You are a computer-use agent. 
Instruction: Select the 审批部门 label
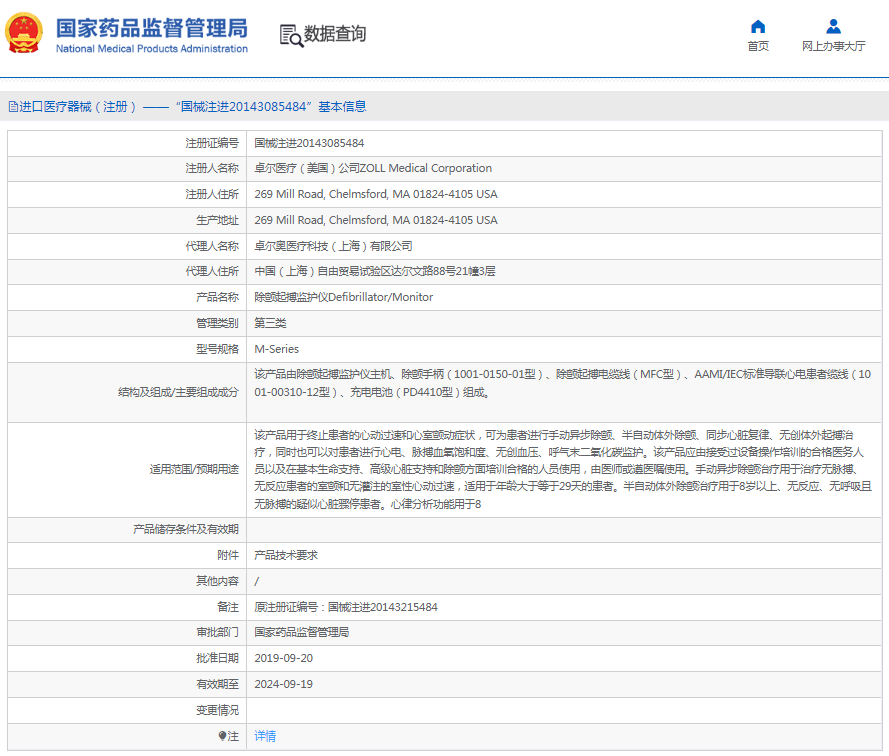coord(218,632)
